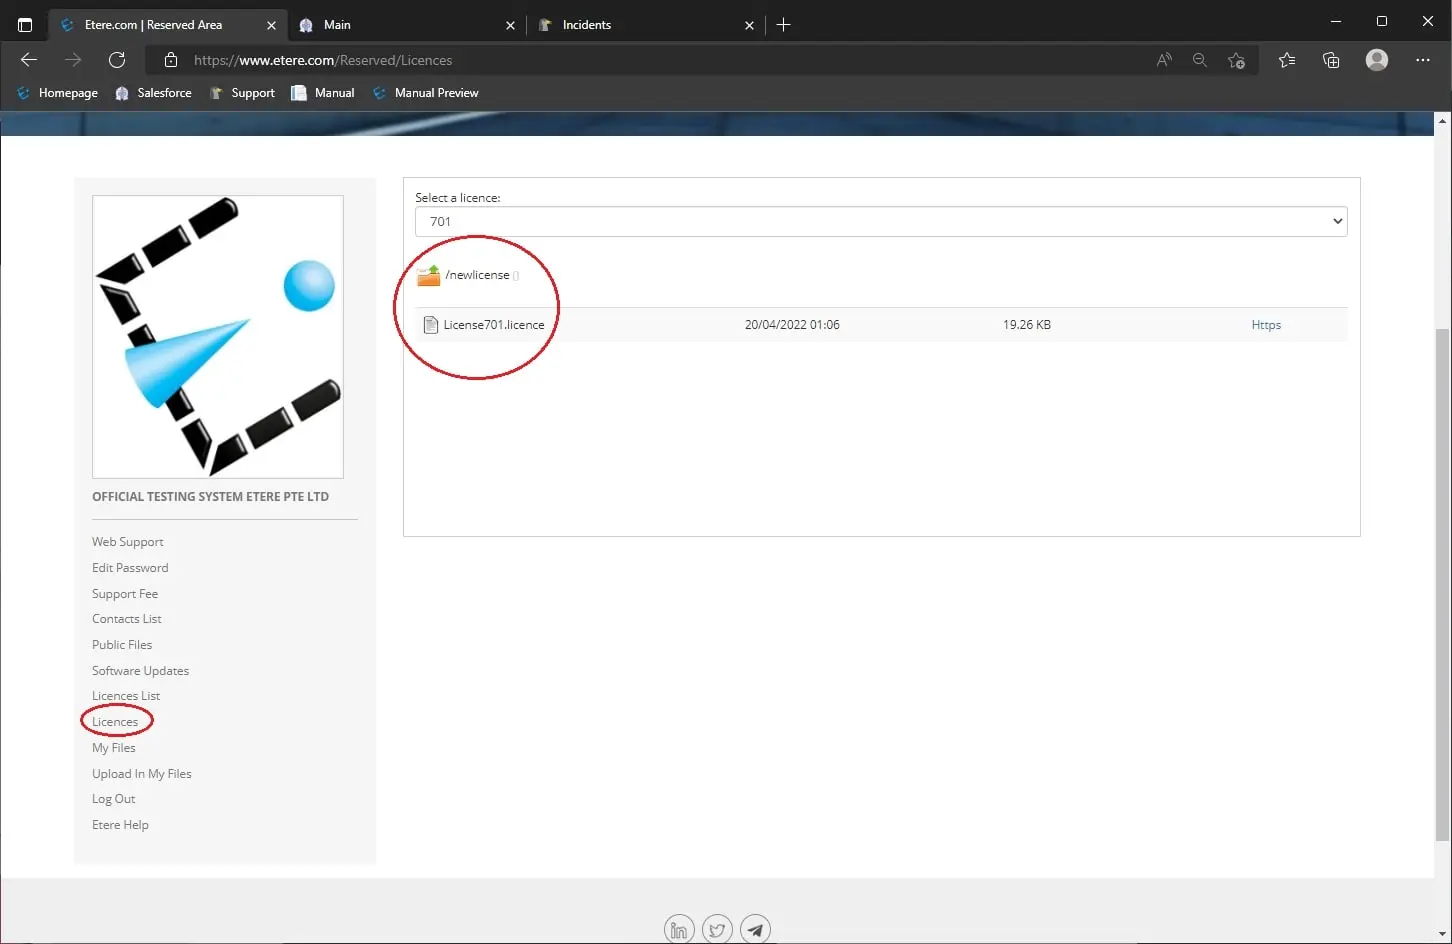Screen dimensions: 1452x944
Task: Expand the Select a licence dropdown
Action: click(x=880, y=222)
